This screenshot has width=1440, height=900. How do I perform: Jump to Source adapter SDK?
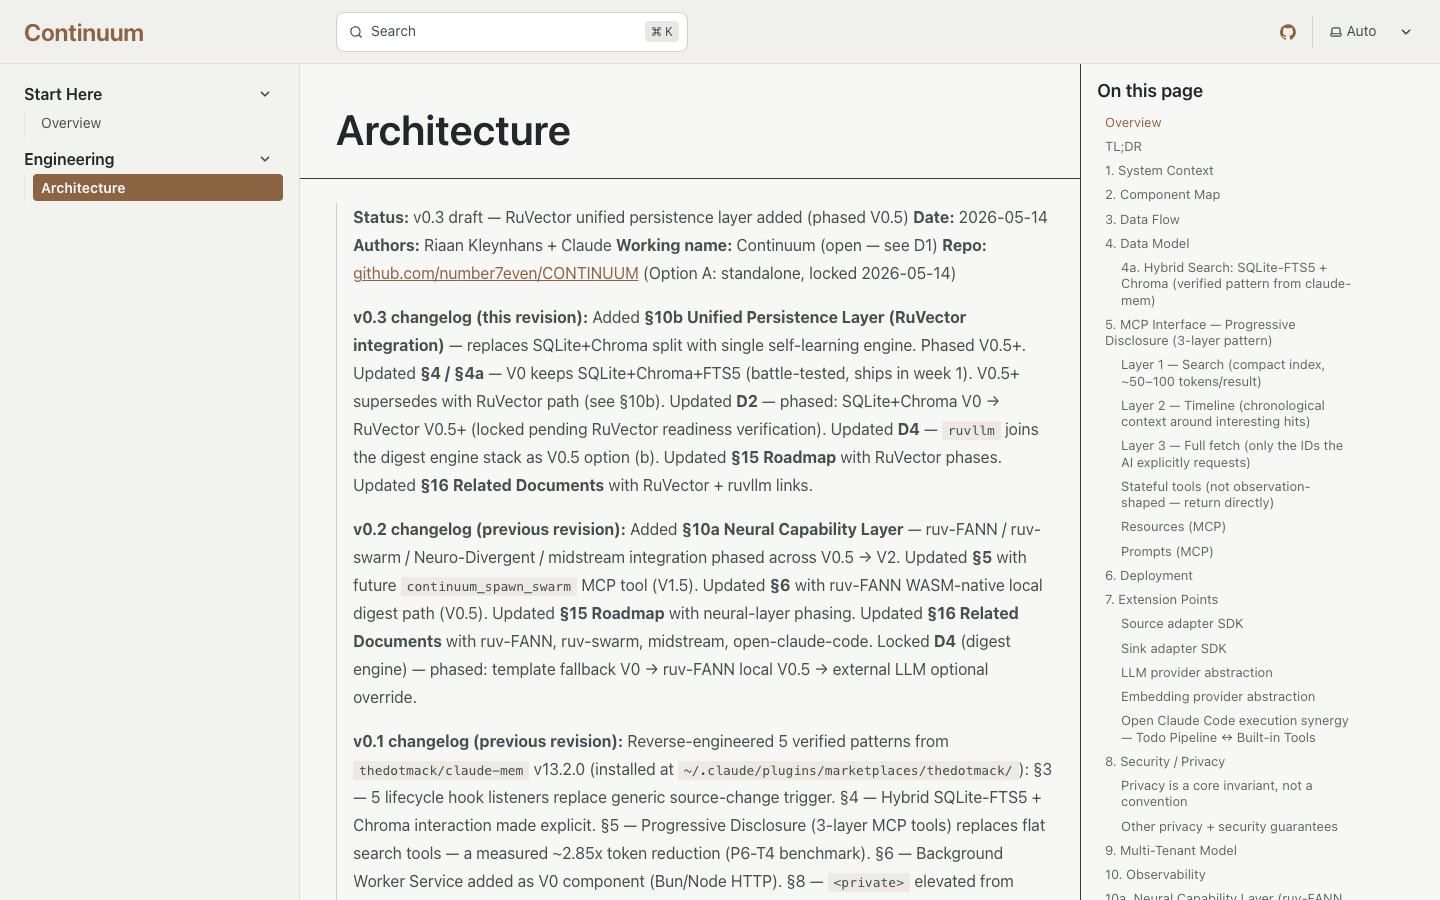coord(1182,624)
